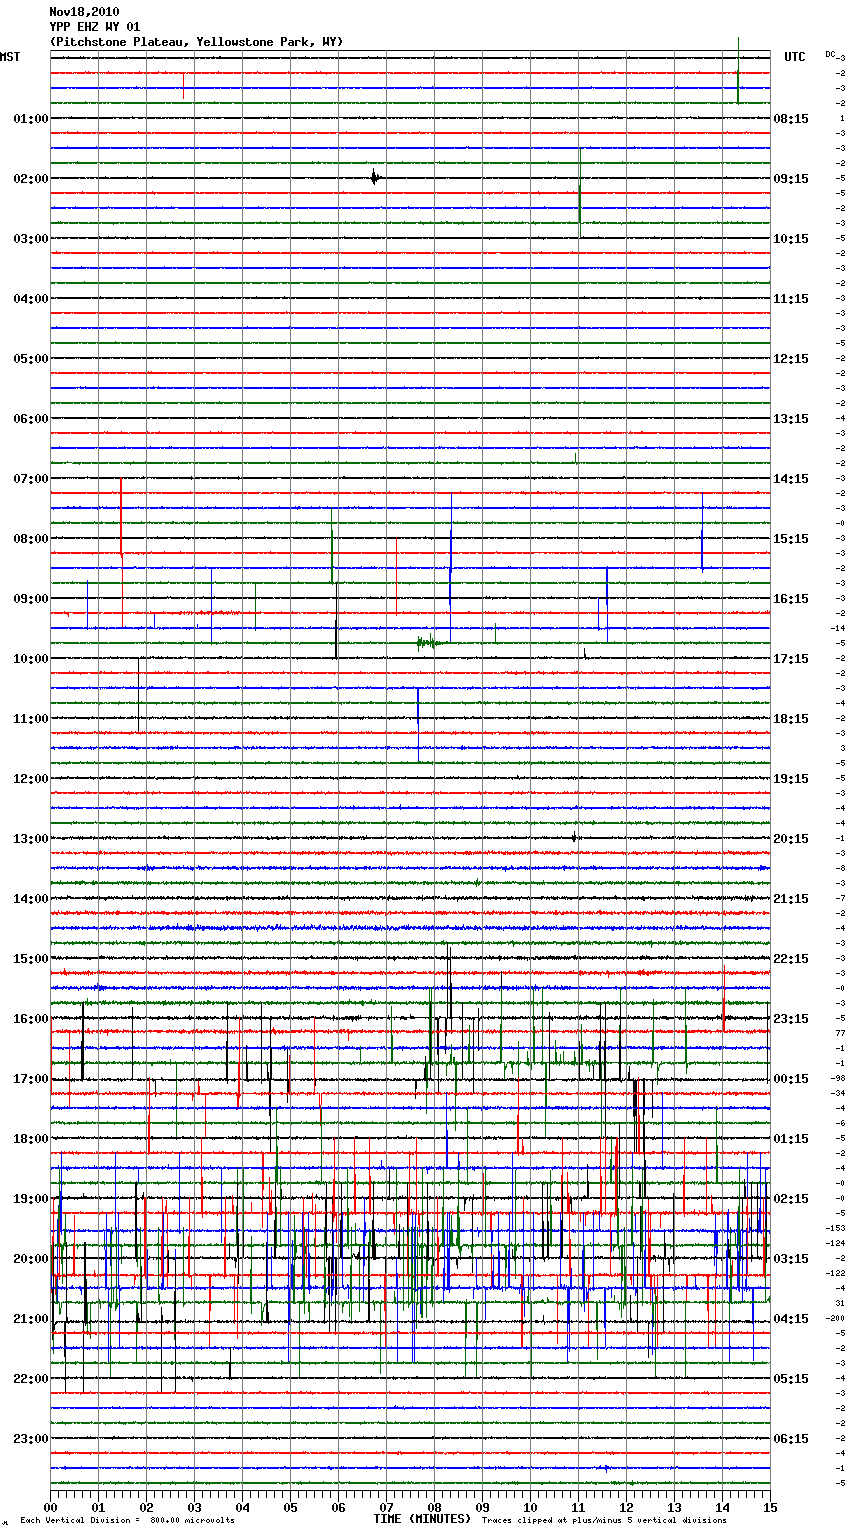Viewport: 850px width, 1534px height.
Task: Select the 16:00 MST time label
Action: pos(31,1019)
